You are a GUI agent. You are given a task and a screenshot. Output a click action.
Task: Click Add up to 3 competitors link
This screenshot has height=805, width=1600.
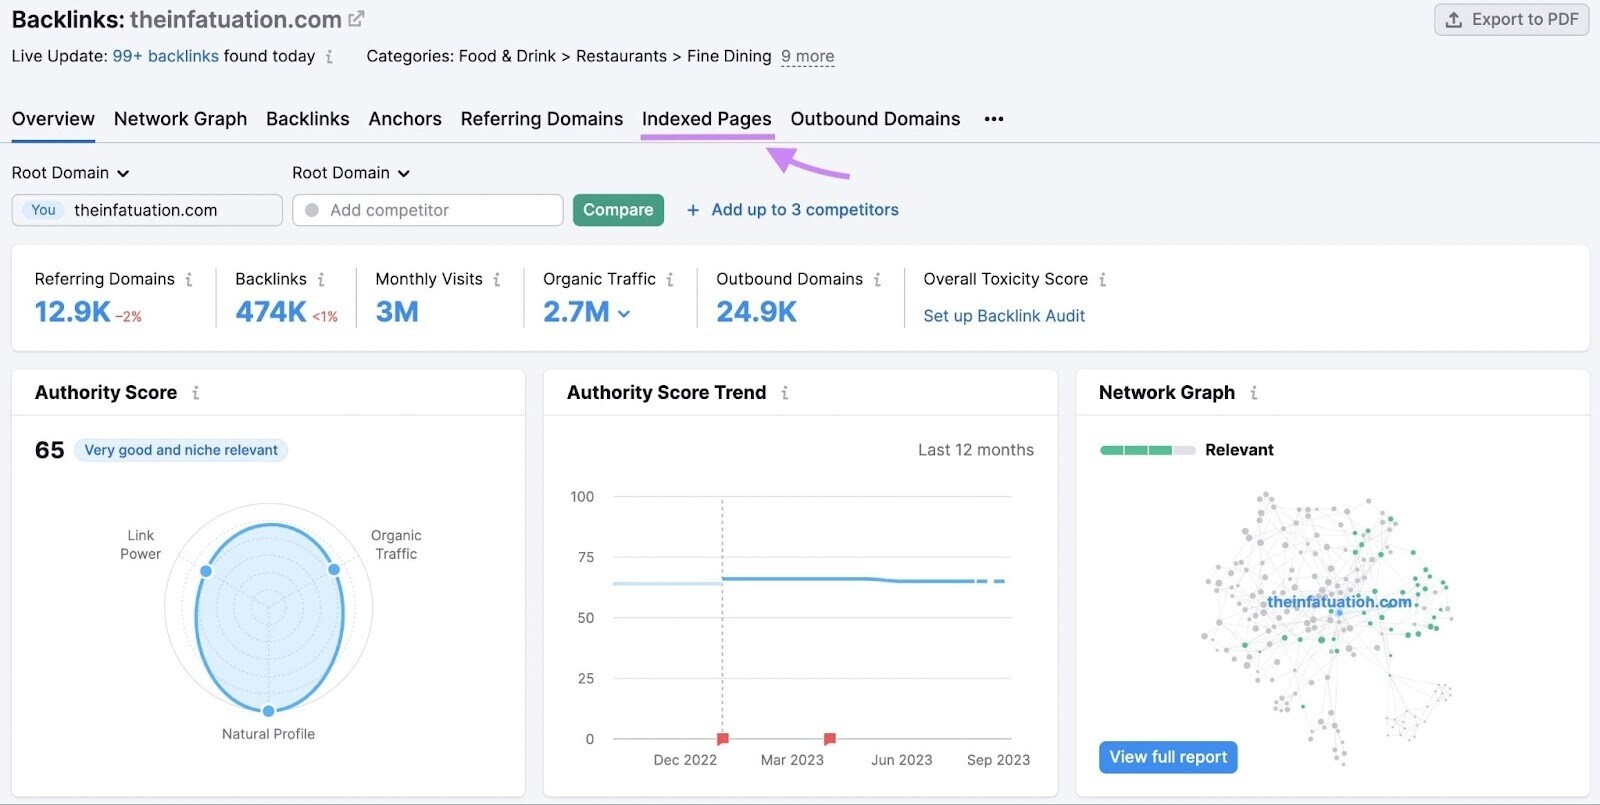805,210
